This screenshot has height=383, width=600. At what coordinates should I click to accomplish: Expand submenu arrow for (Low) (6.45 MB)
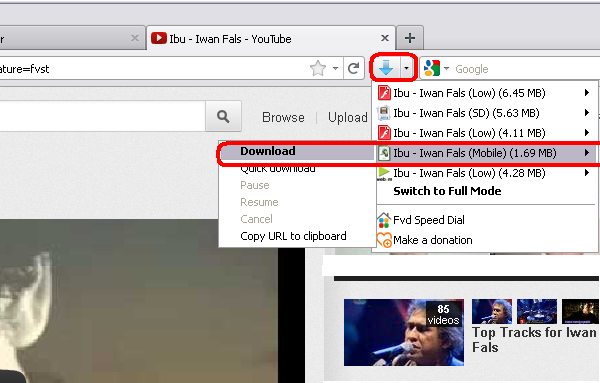pos(587,93)
